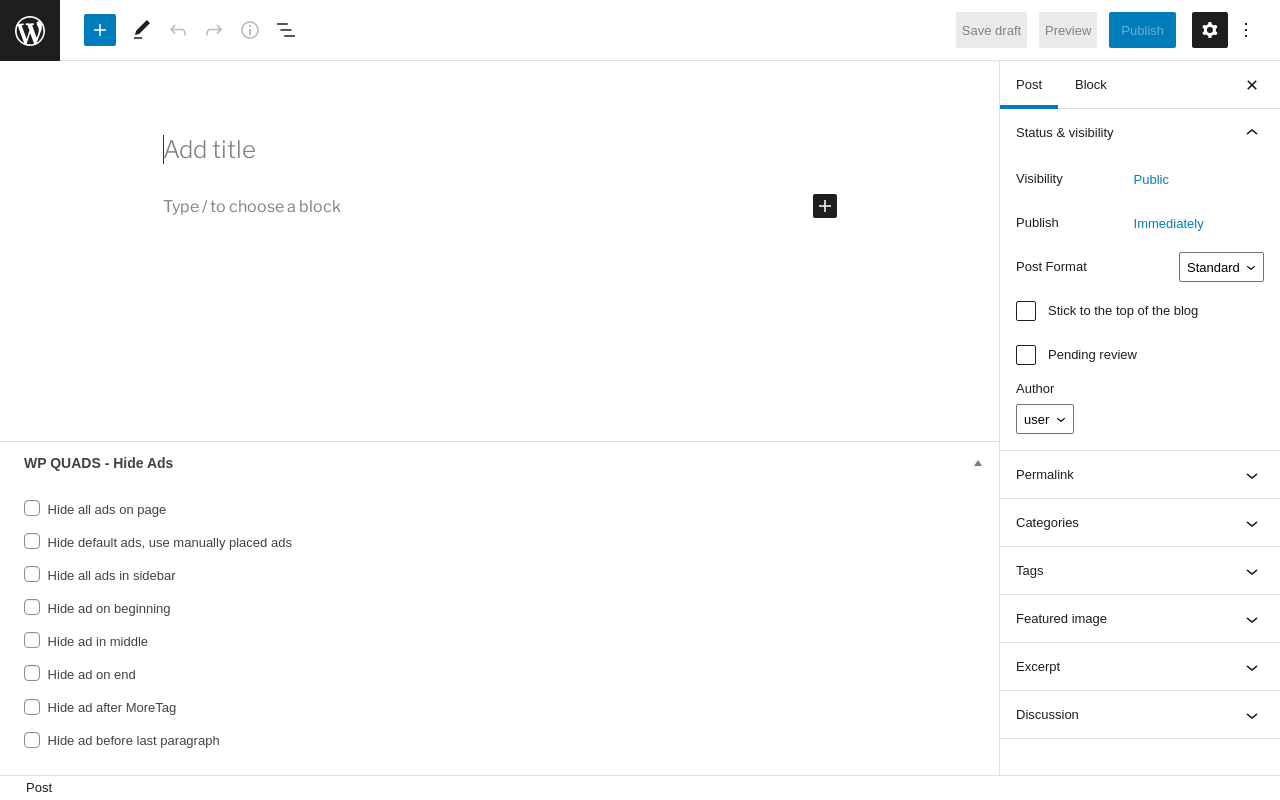Open the Author user dropdown
The width and height of the screenshot is (1280, 800).
click(1045, 419)
